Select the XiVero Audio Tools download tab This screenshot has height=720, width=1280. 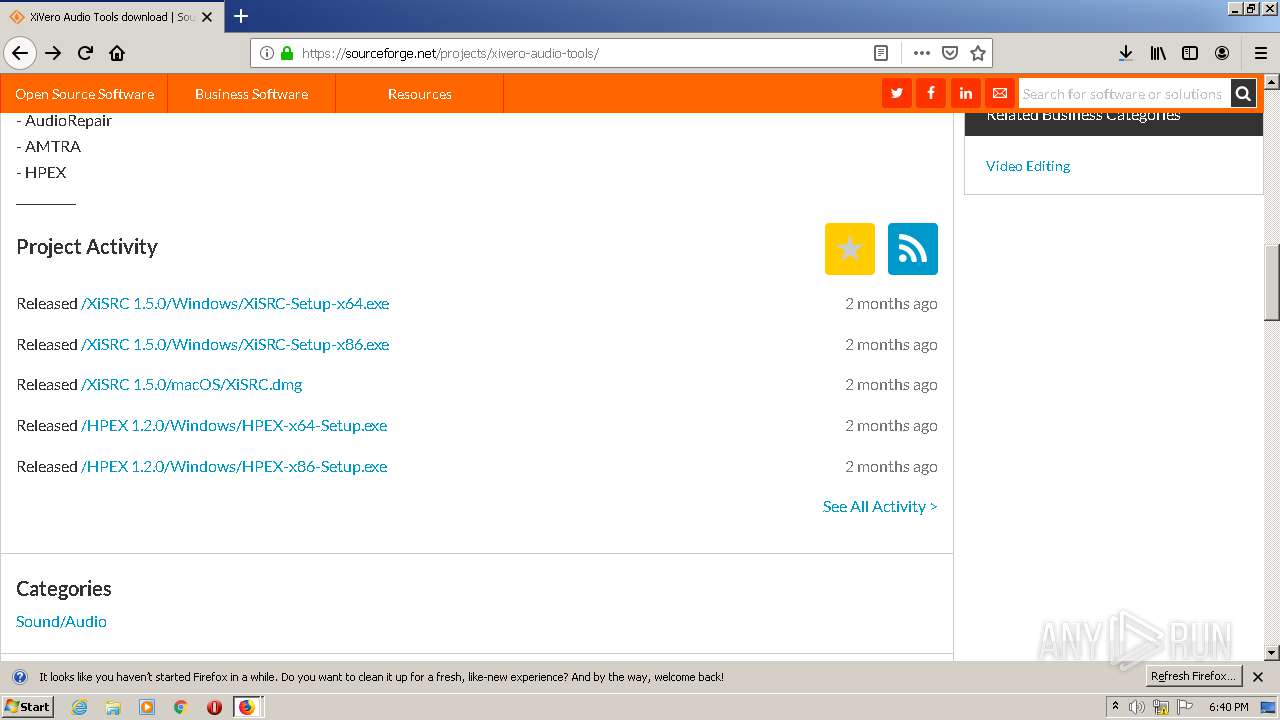(x=111, y=17)
